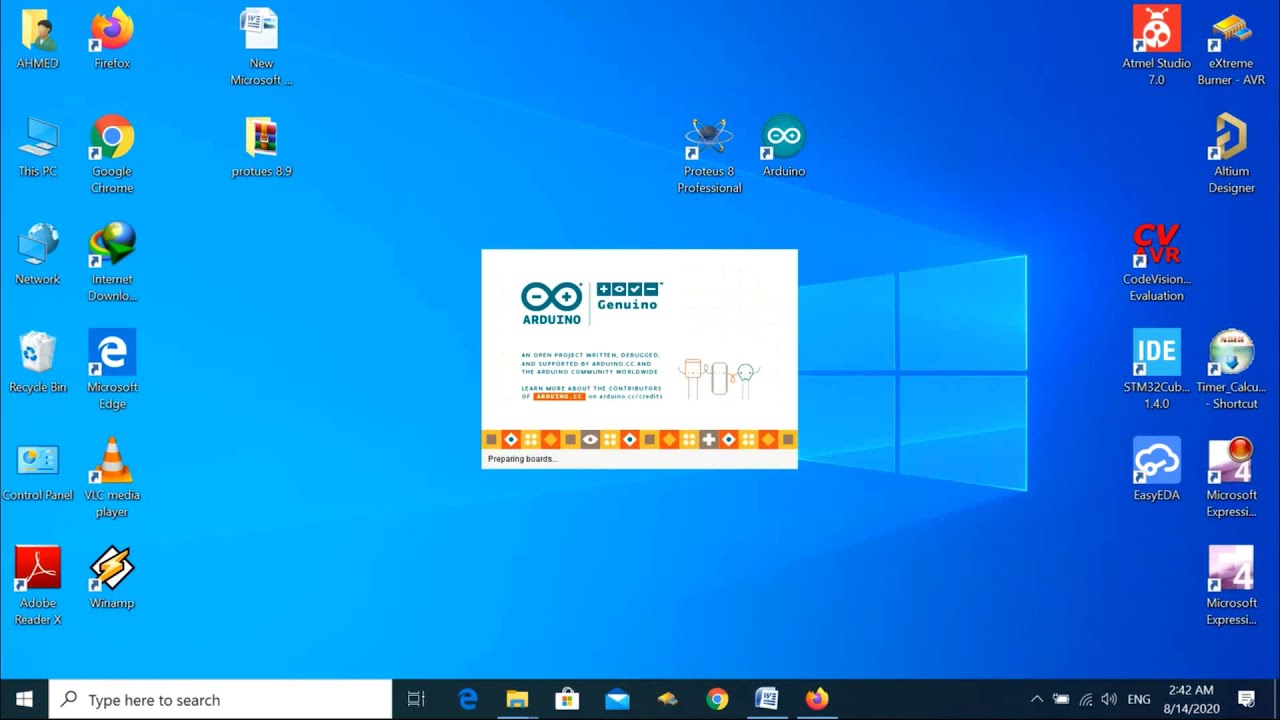Open the Wi-Fi network tray icon
The image size is (1280, 720).
(x=1086, y=700)
